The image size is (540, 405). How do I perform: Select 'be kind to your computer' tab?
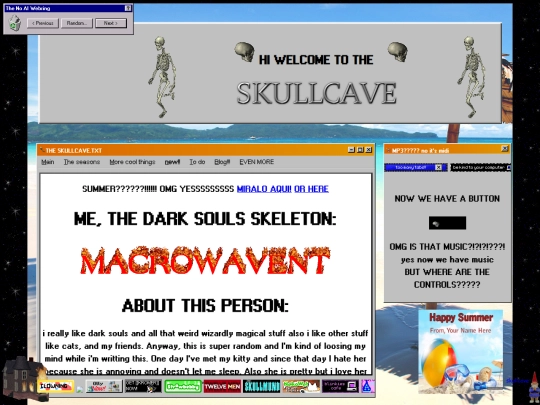479,167
